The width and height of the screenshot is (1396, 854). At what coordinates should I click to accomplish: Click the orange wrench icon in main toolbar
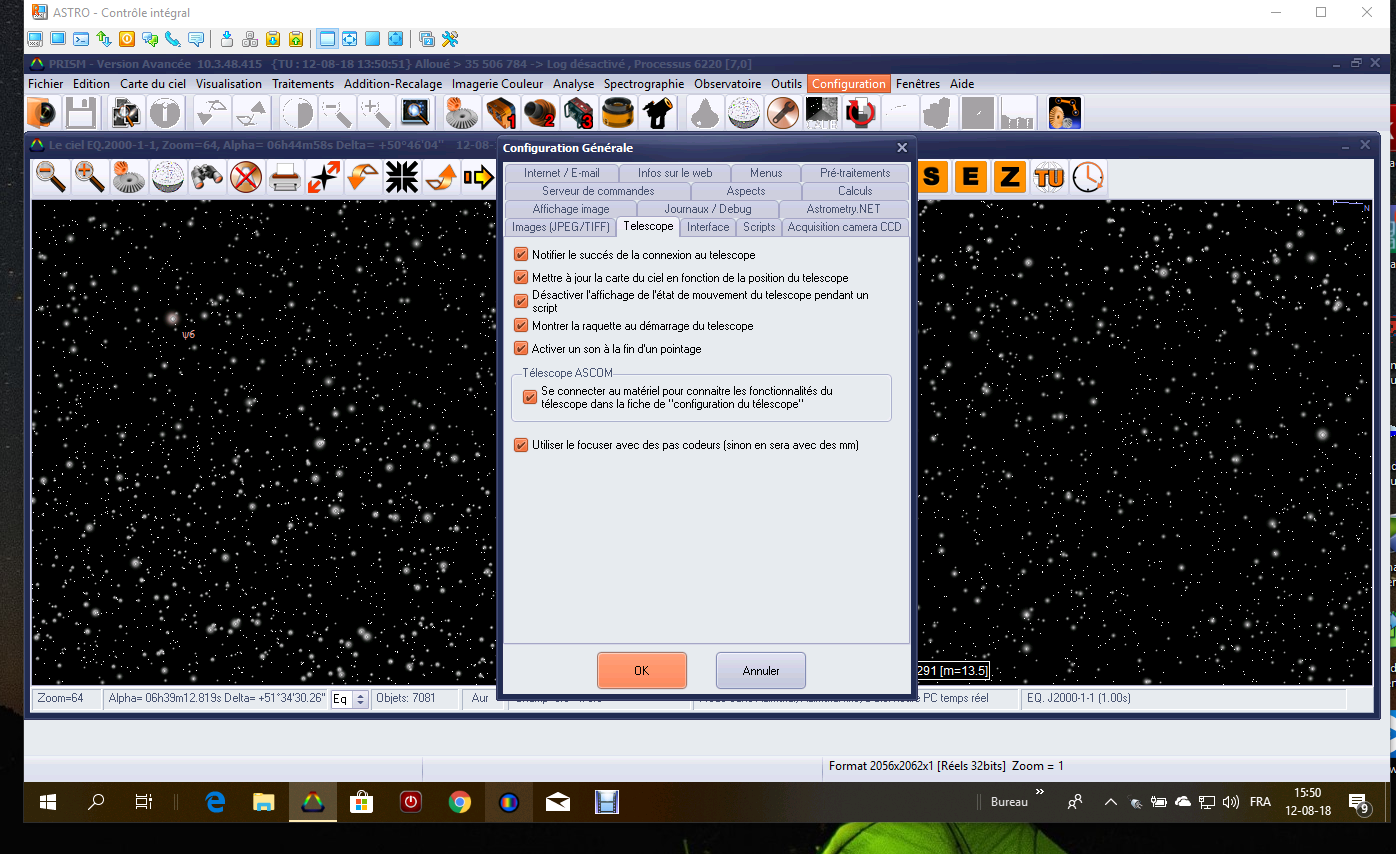pos(783,113)
